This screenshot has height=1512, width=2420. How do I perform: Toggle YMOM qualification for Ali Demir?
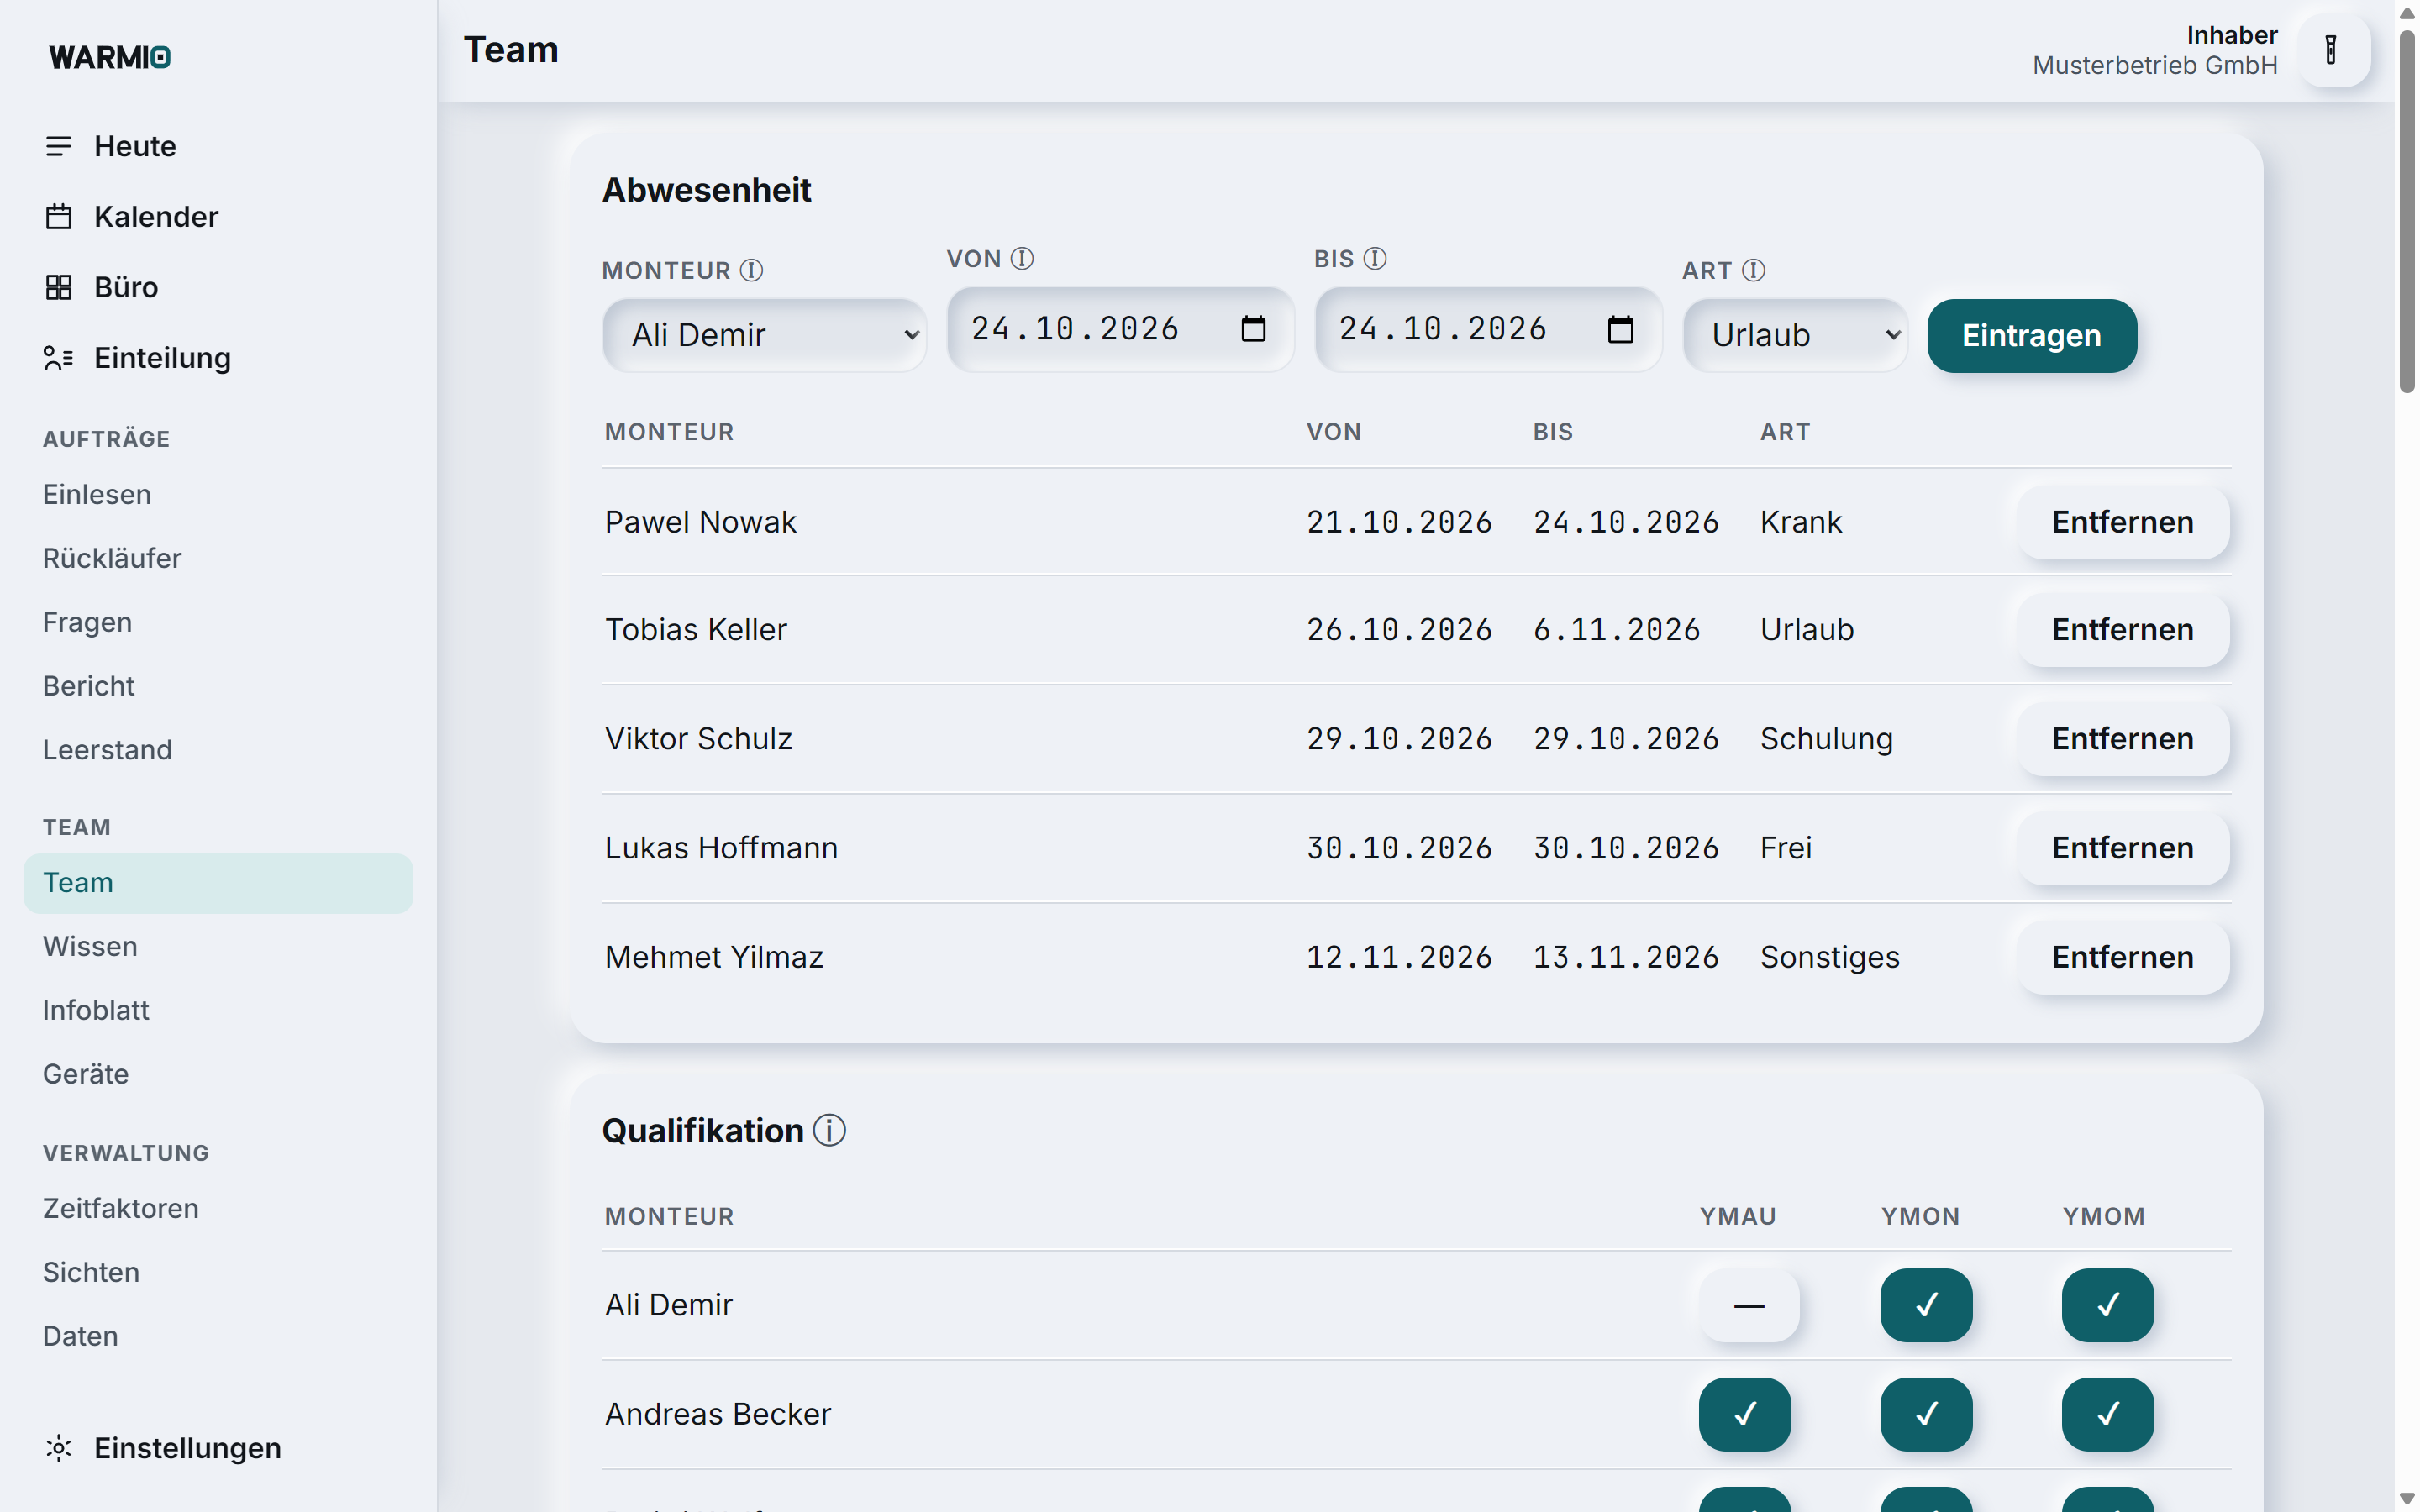pos(2107,1305)
